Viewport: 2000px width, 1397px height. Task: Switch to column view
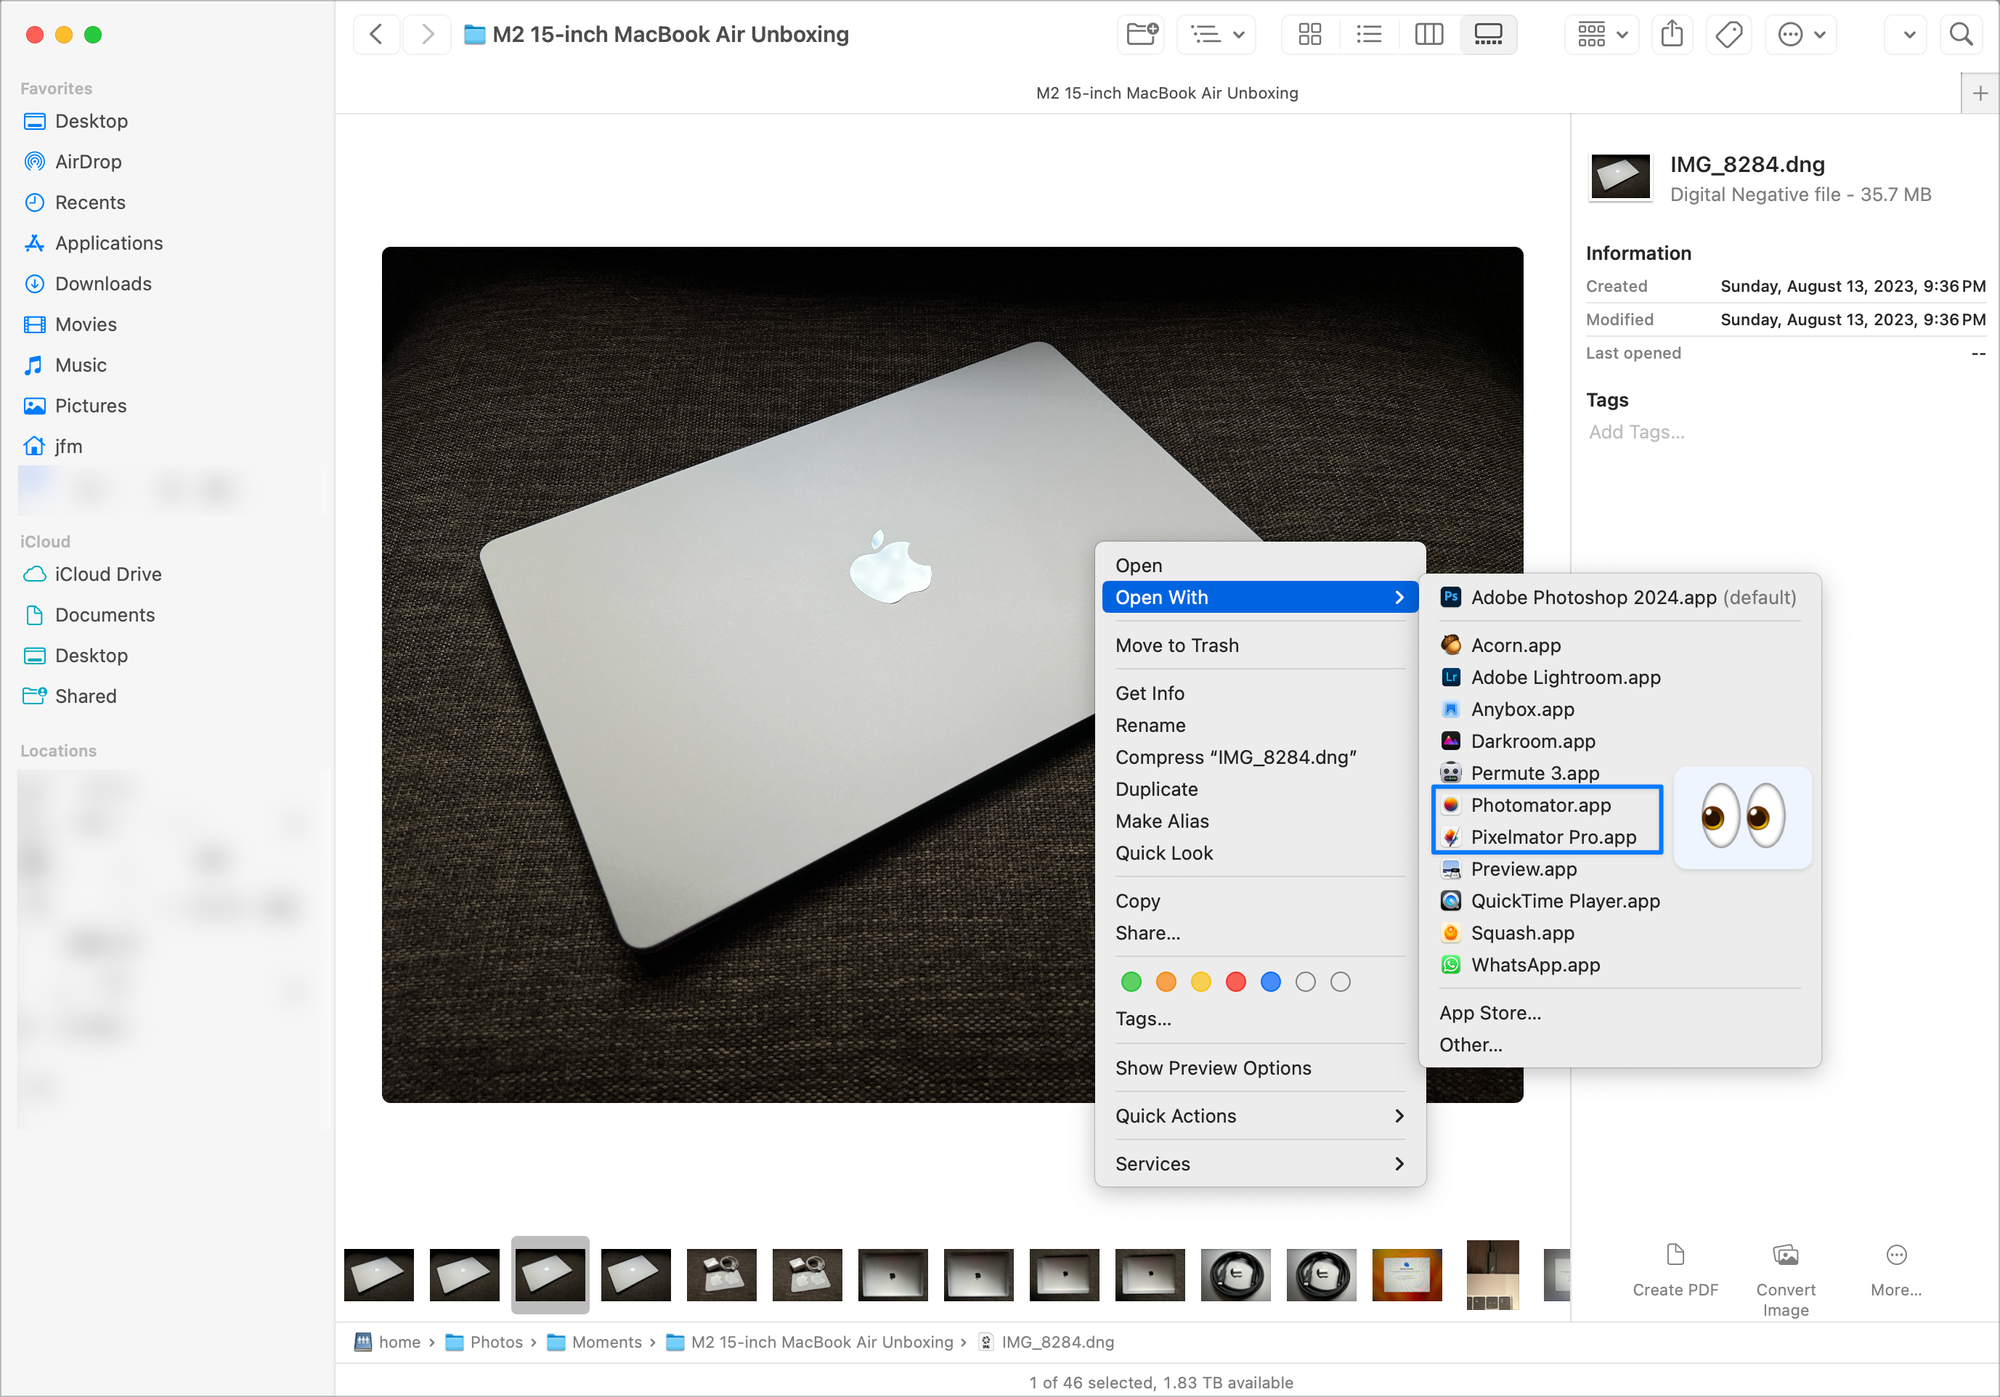(x=1428, y=34)
